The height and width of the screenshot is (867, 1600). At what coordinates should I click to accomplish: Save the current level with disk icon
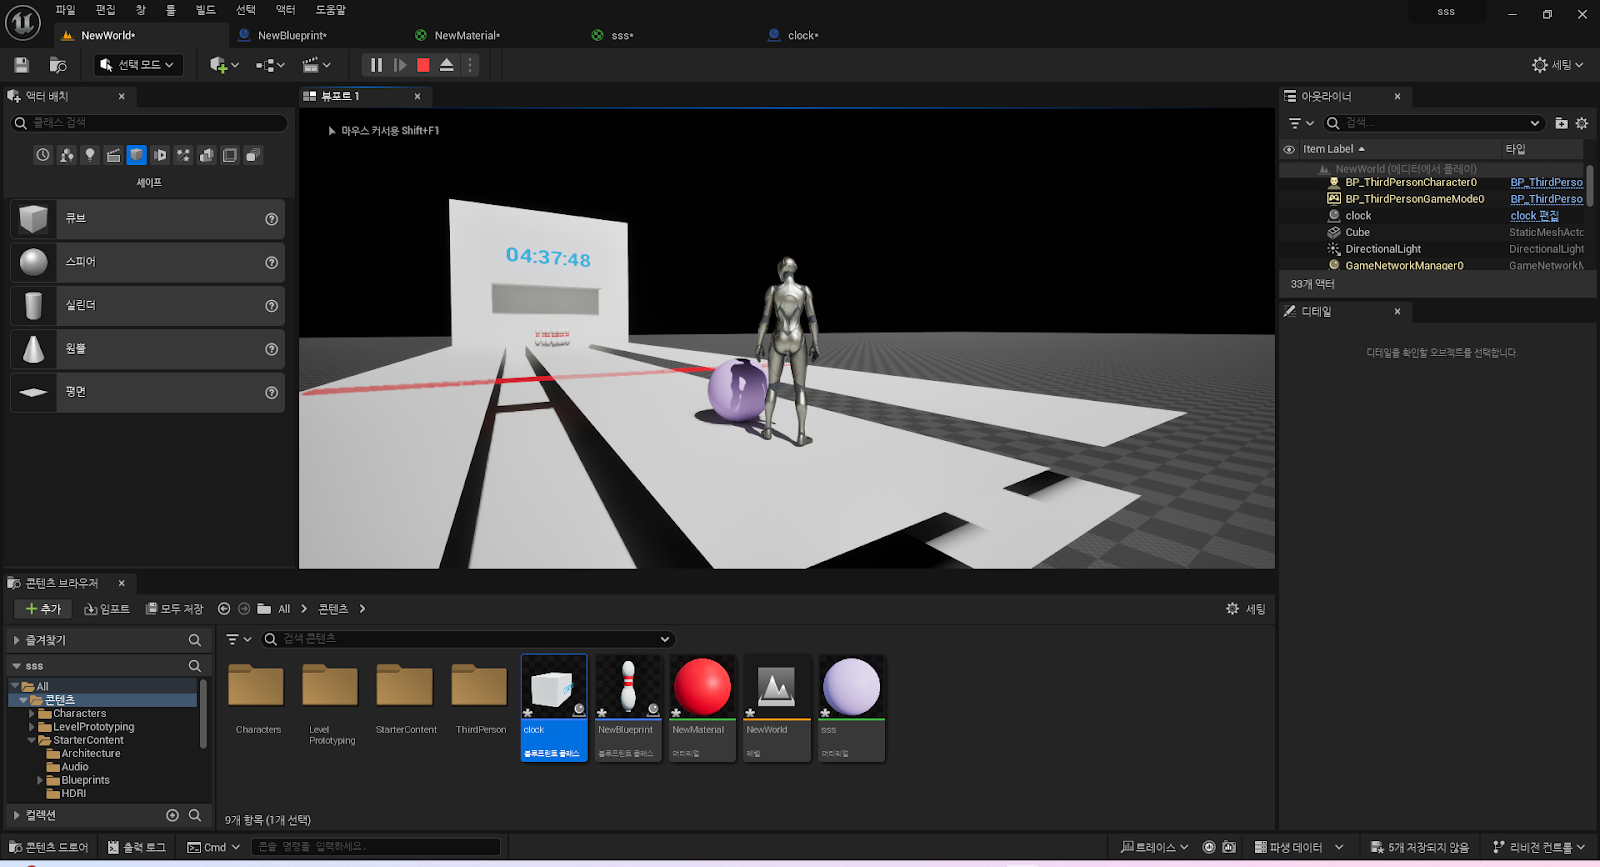[x=21, y=65]
